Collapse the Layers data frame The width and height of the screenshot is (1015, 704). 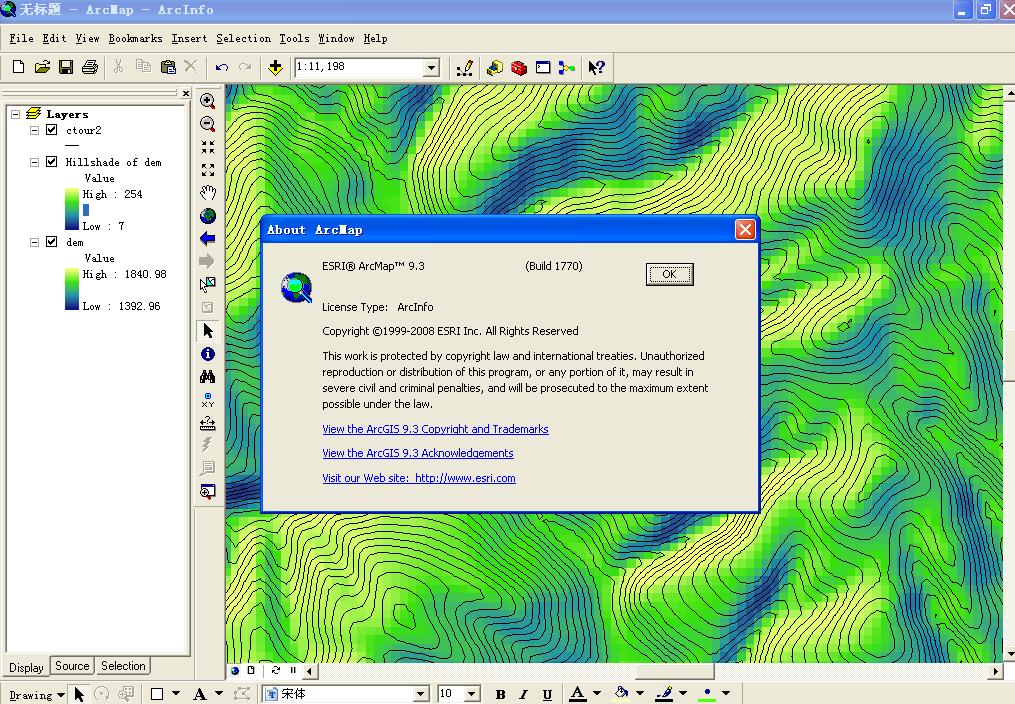[x=16, y=114]
